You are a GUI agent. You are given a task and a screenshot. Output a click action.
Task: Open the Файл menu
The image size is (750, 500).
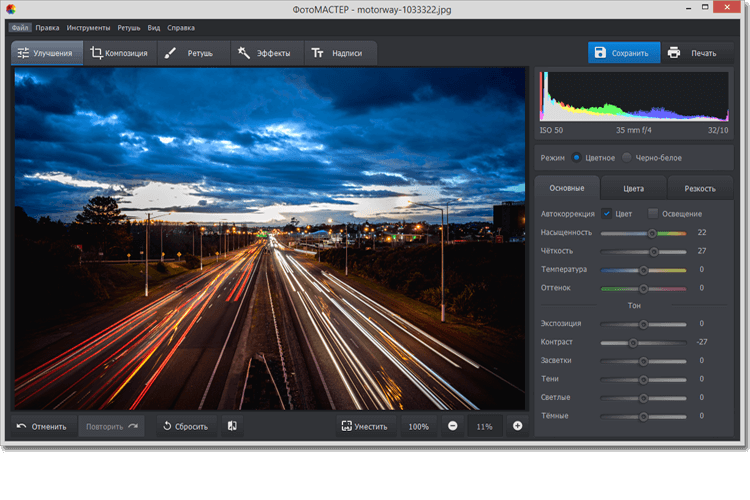coord(20,27)
